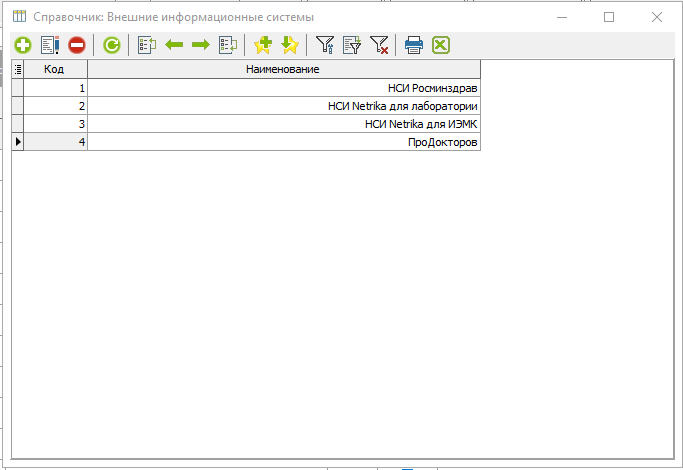This screenshot has height=470, width=683.
Task: Clear filter using funnel with red cross
Action: click(x=379, y=45)
